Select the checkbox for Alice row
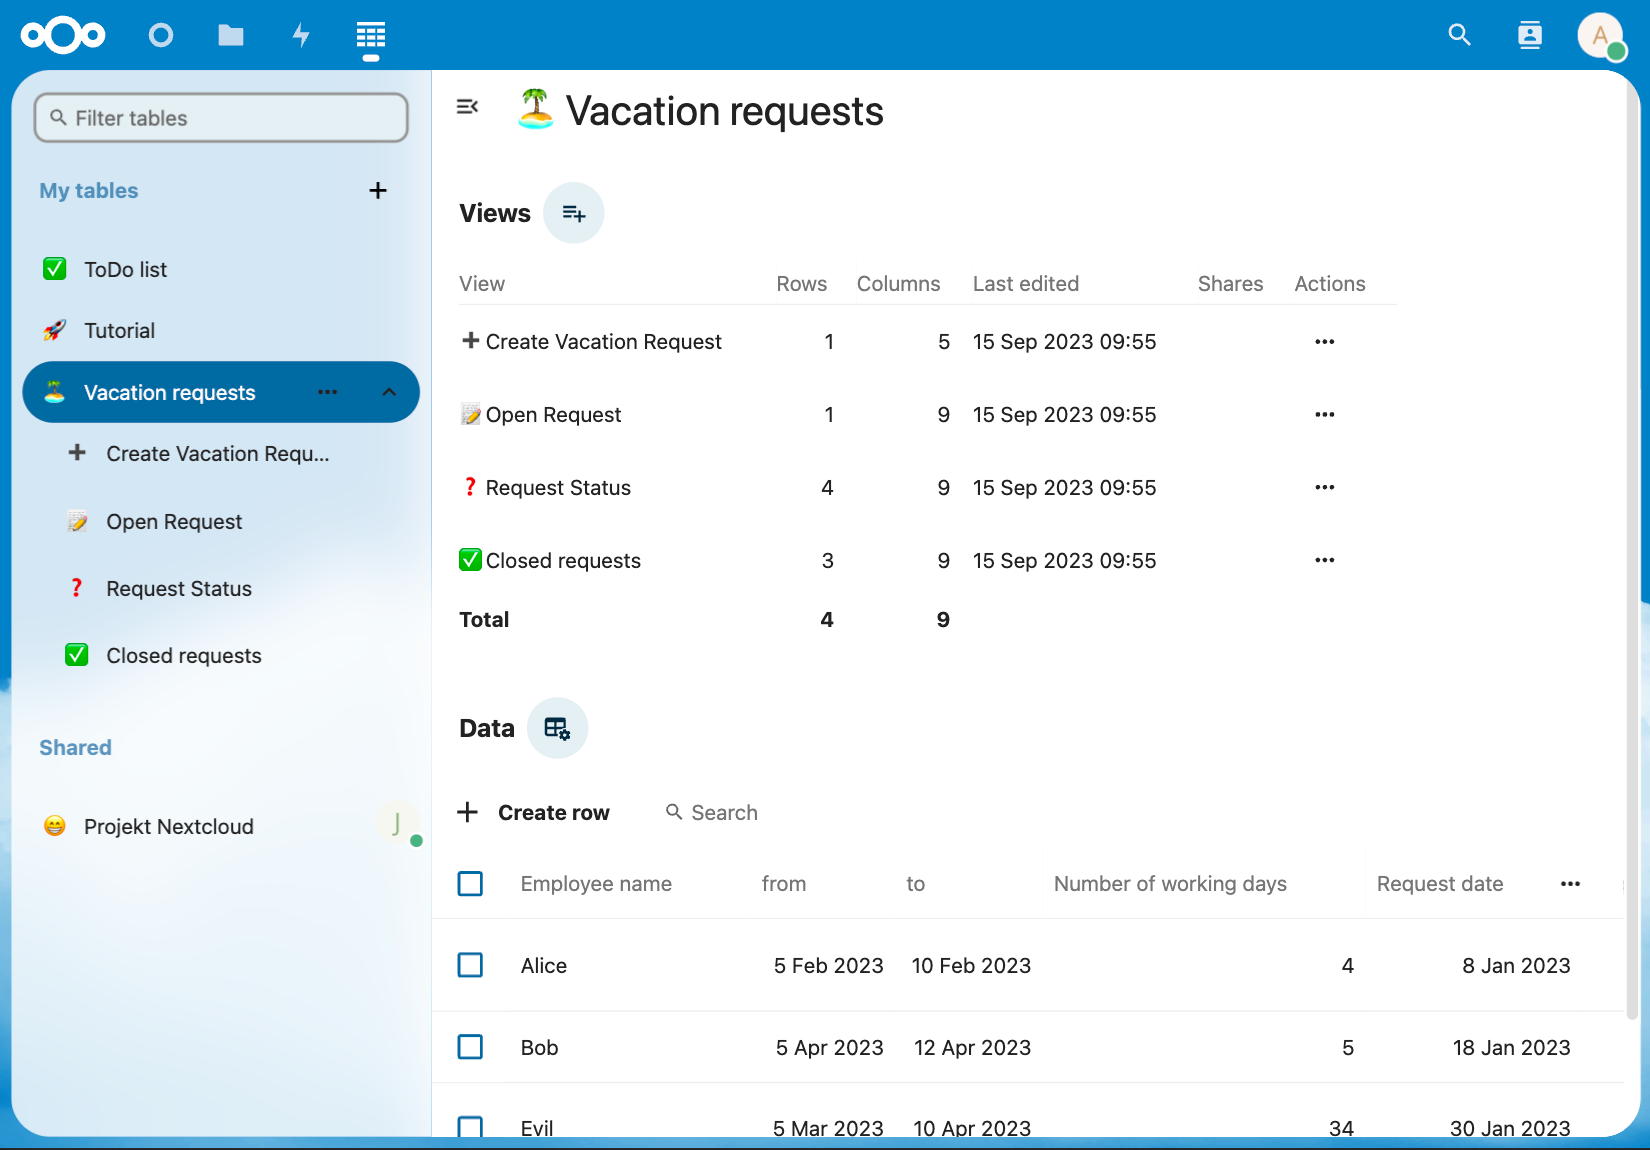 470,965
